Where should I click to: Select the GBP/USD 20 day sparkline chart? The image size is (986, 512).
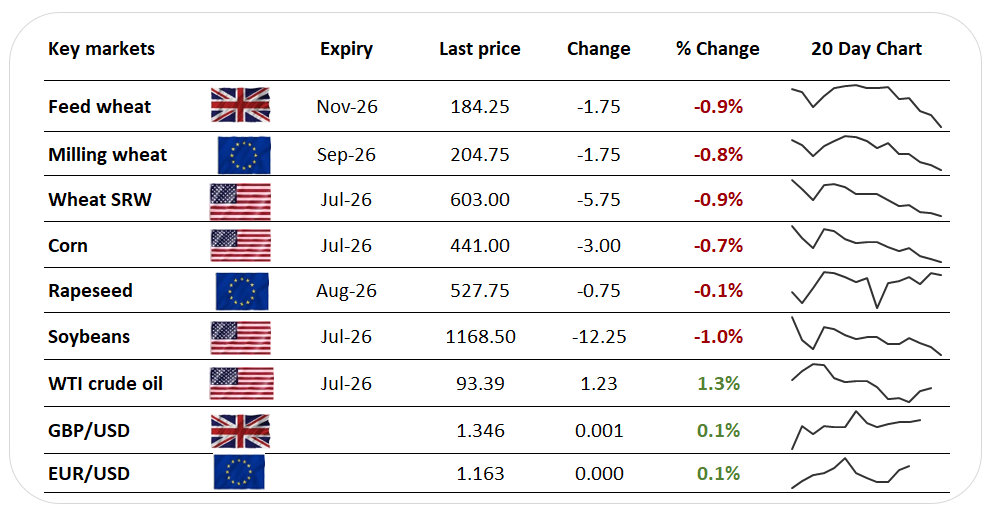[x=856, y=430]
